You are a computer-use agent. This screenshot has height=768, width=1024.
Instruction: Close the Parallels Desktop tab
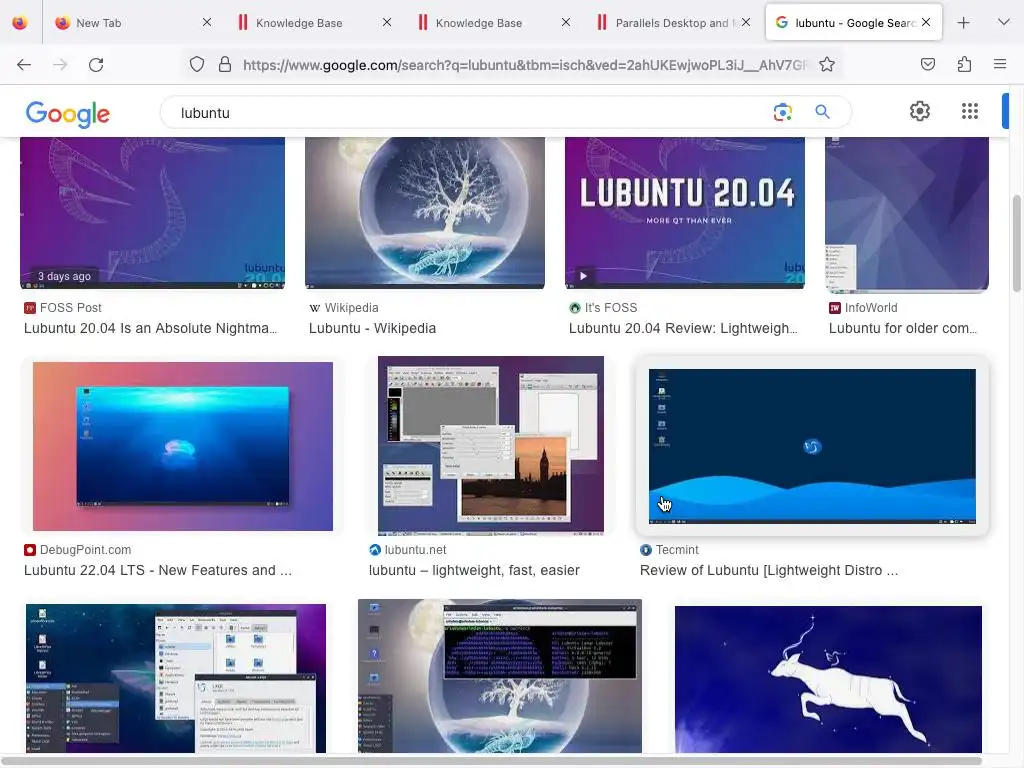(x=746, y=22)
